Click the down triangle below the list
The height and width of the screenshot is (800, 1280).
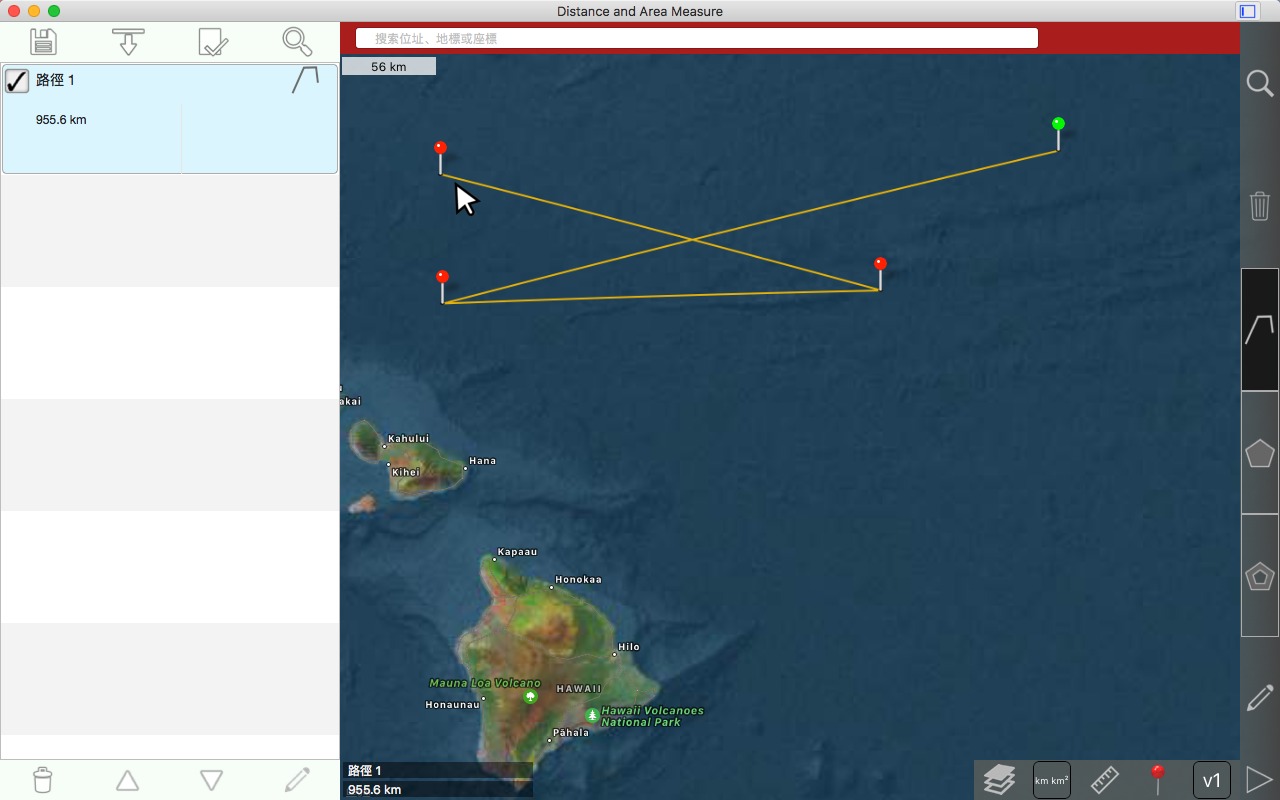(211, 780)
